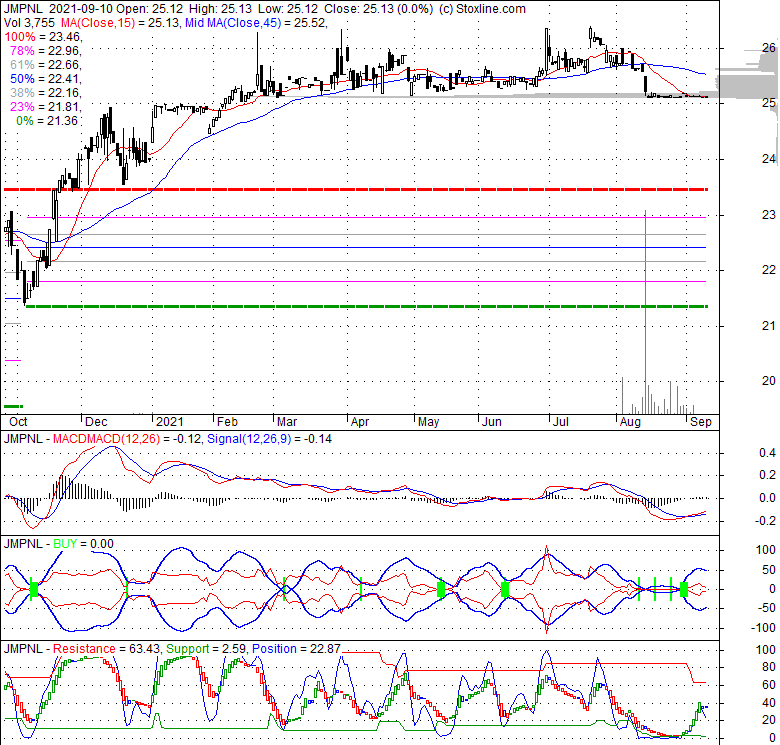This screenshot has width=780, height=745.
Task: Click the MACD axis value -0.2
Action: [x=766, y=521]
